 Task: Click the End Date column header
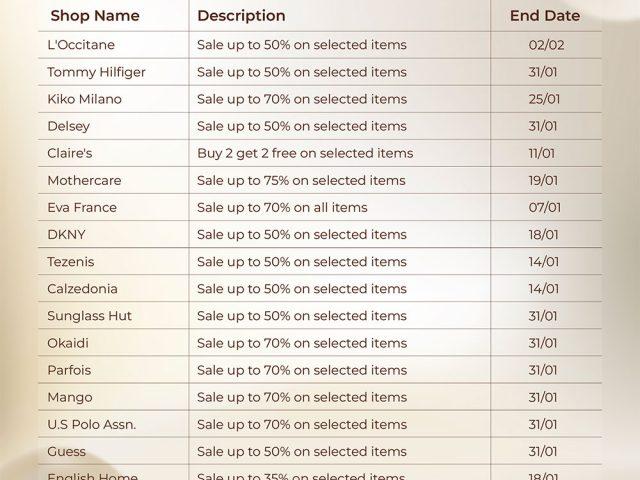click(544, 16)
